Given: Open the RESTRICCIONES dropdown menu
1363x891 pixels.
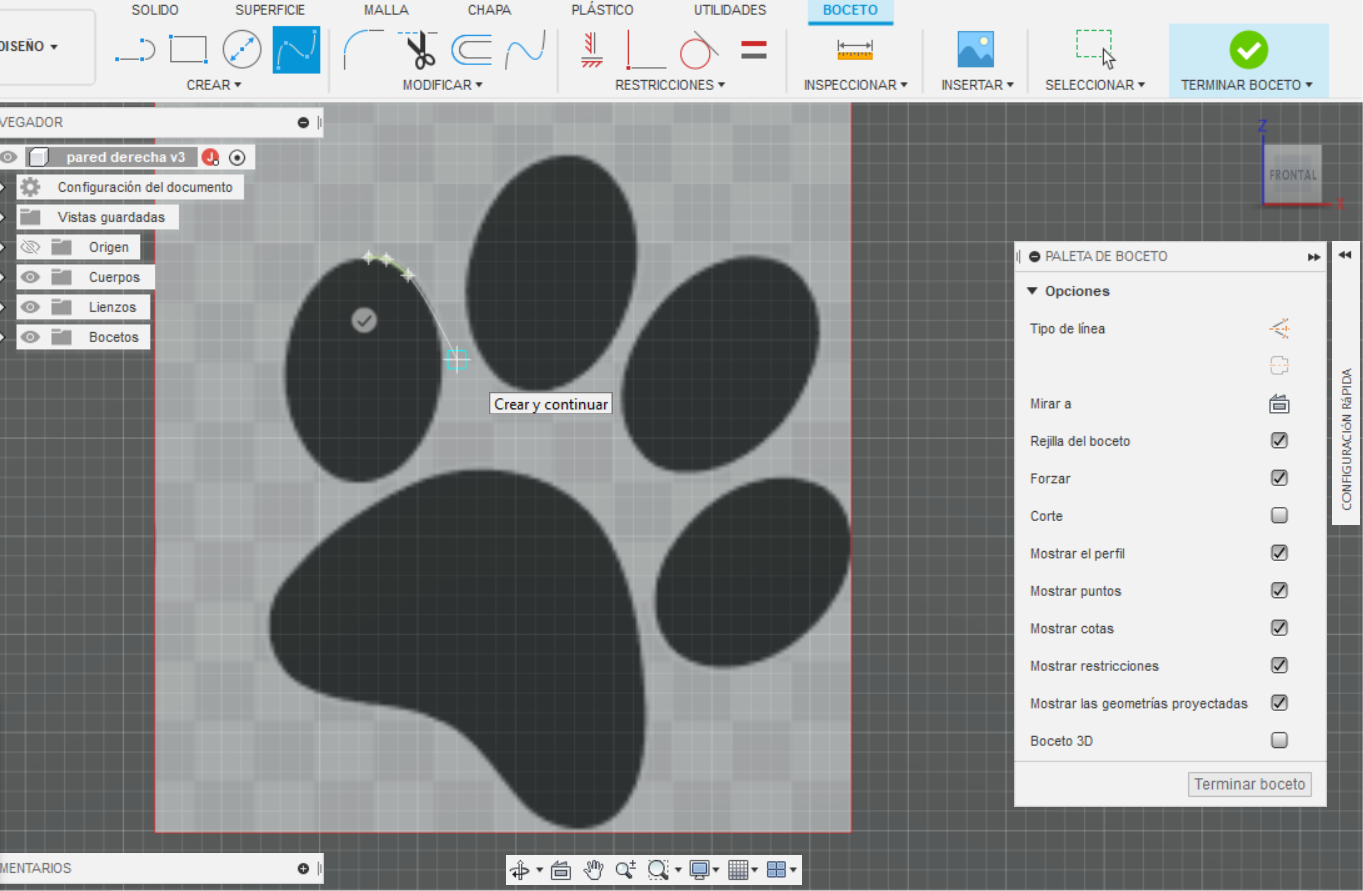Looking at the screenshot, I should coord(669,85).
